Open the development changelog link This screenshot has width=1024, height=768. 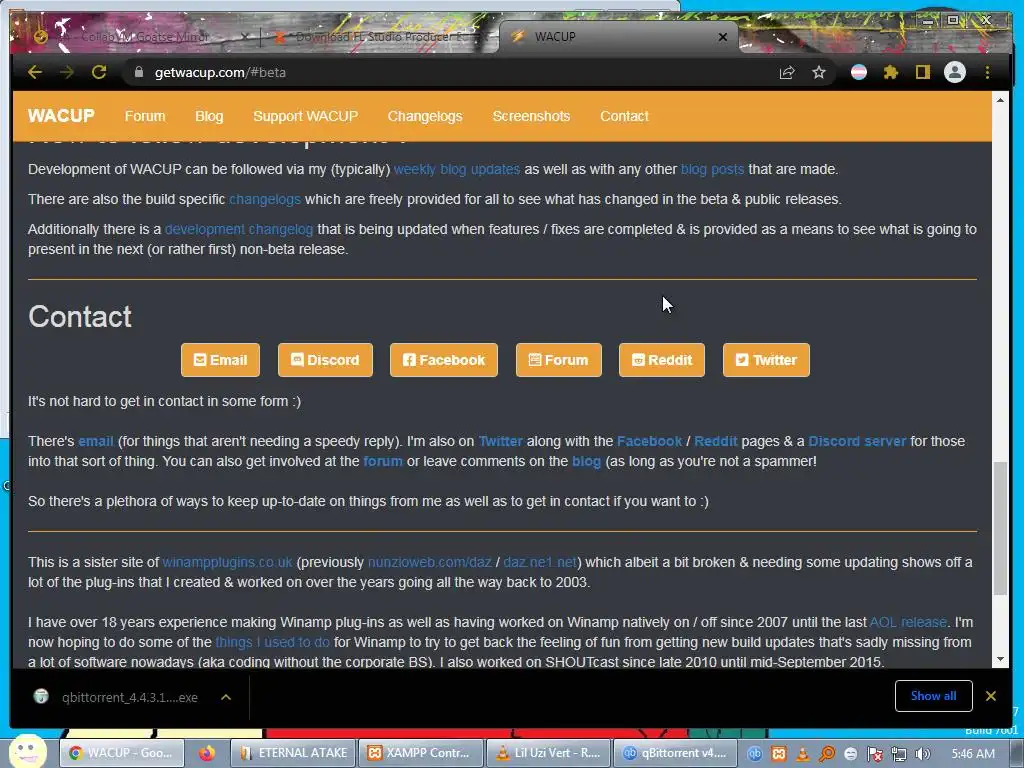point(239,229)
